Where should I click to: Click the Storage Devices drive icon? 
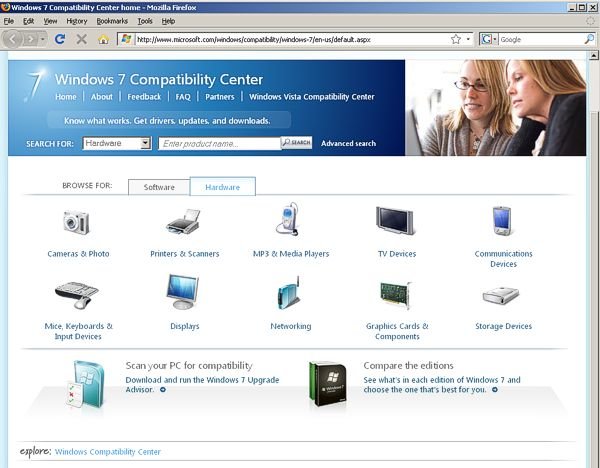[x=501, y=295]
